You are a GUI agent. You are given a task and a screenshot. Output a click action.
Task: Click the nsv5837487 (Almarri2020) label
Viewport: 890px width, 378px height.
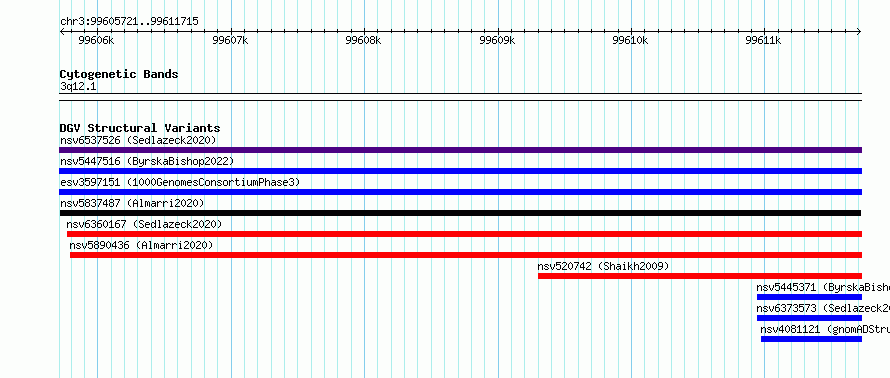[132, 203]
